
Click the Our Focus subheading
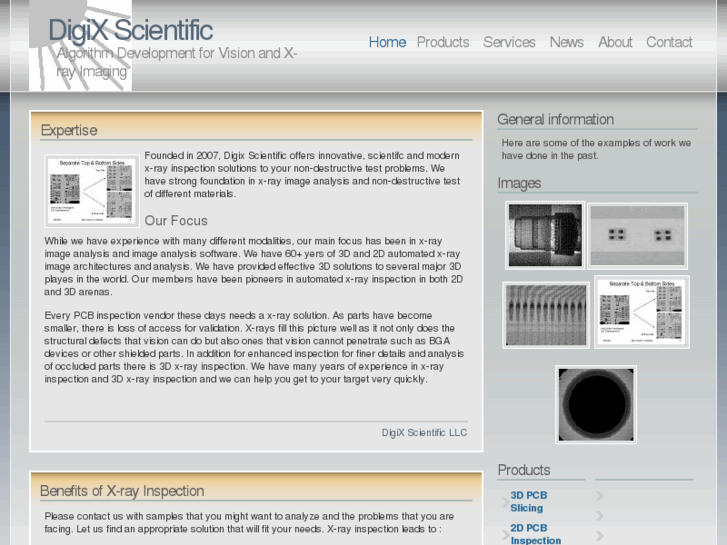click(x=176, y=220)
